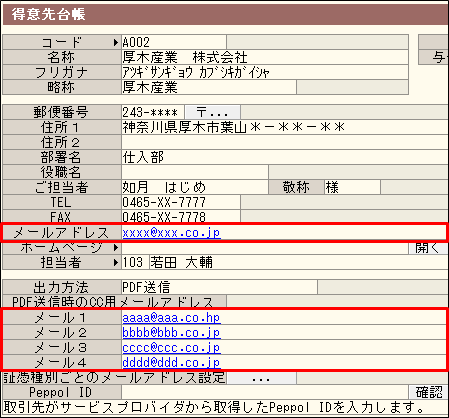449x418 pixels.
Task: Edit the 住所1 field 神奈川県厚木市葉山
Action: [285, 127]
